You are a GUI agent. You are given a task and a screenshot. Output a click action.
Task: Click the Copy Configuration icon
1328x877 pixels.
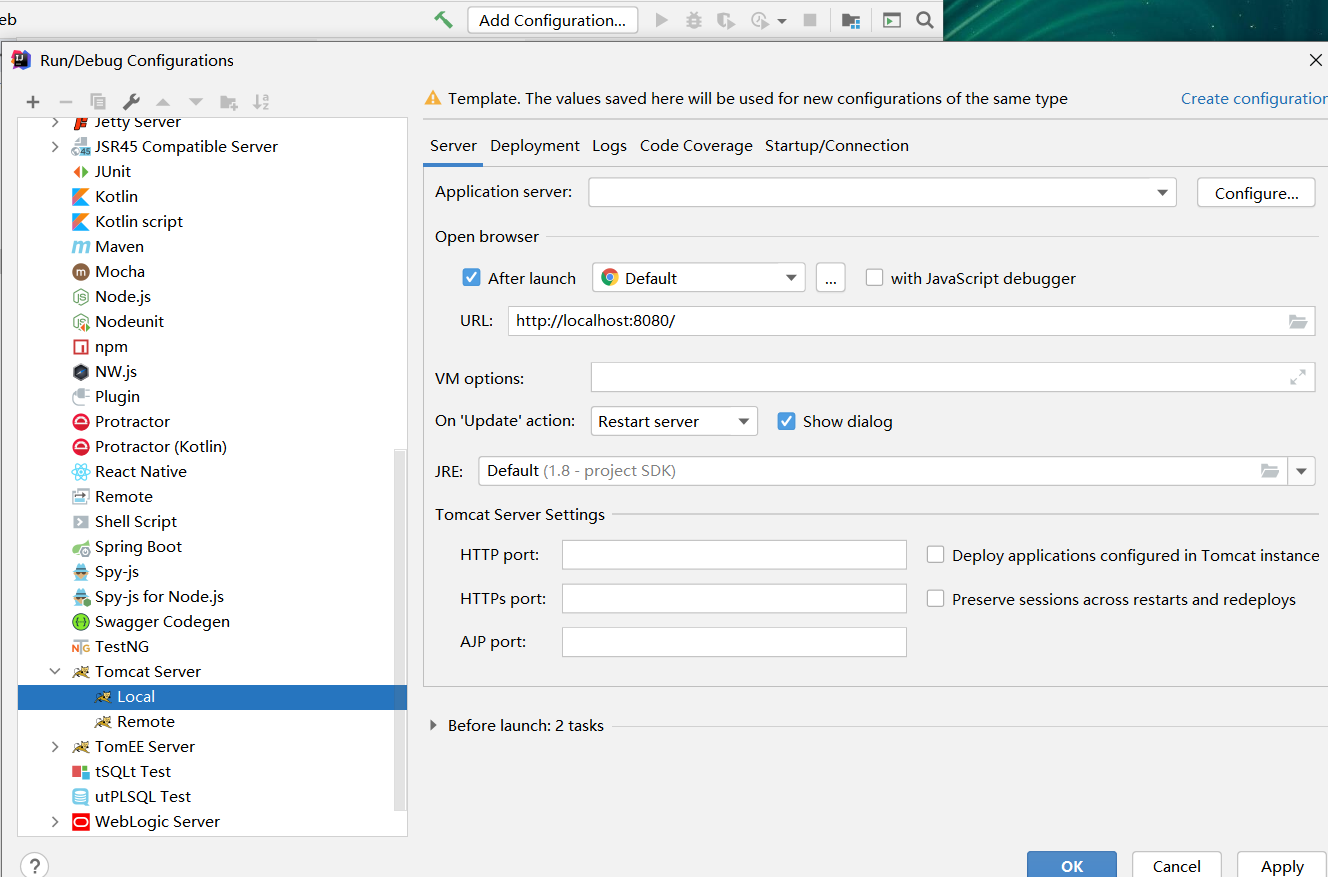click(x=98, y=102)
